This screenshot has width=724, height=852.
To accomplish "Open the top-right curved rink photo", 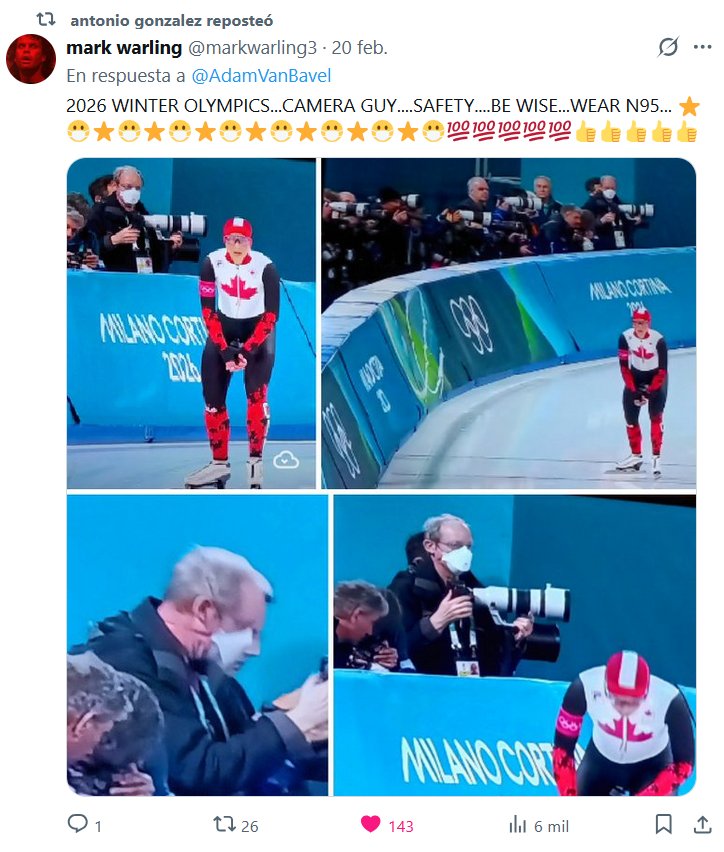I will tap(509, 323).
